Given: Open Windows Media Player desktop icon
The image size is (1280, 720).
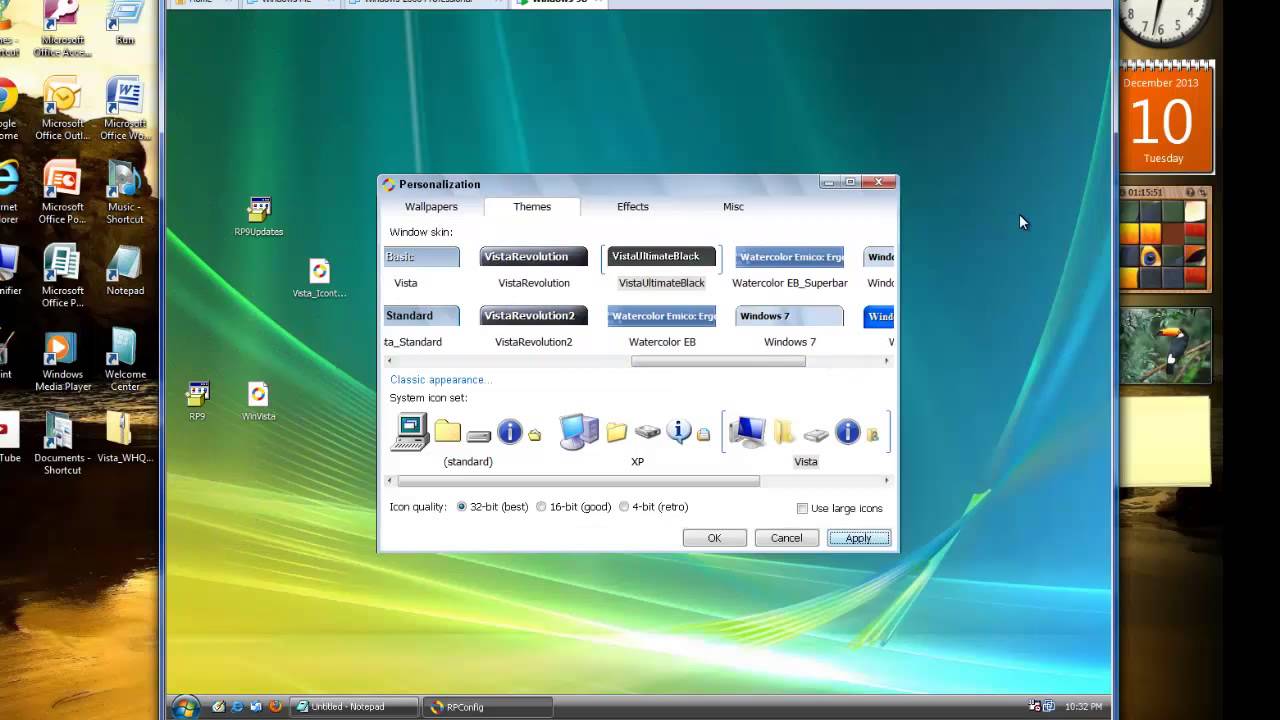Looking at the screenshot, I should [63, 360].
